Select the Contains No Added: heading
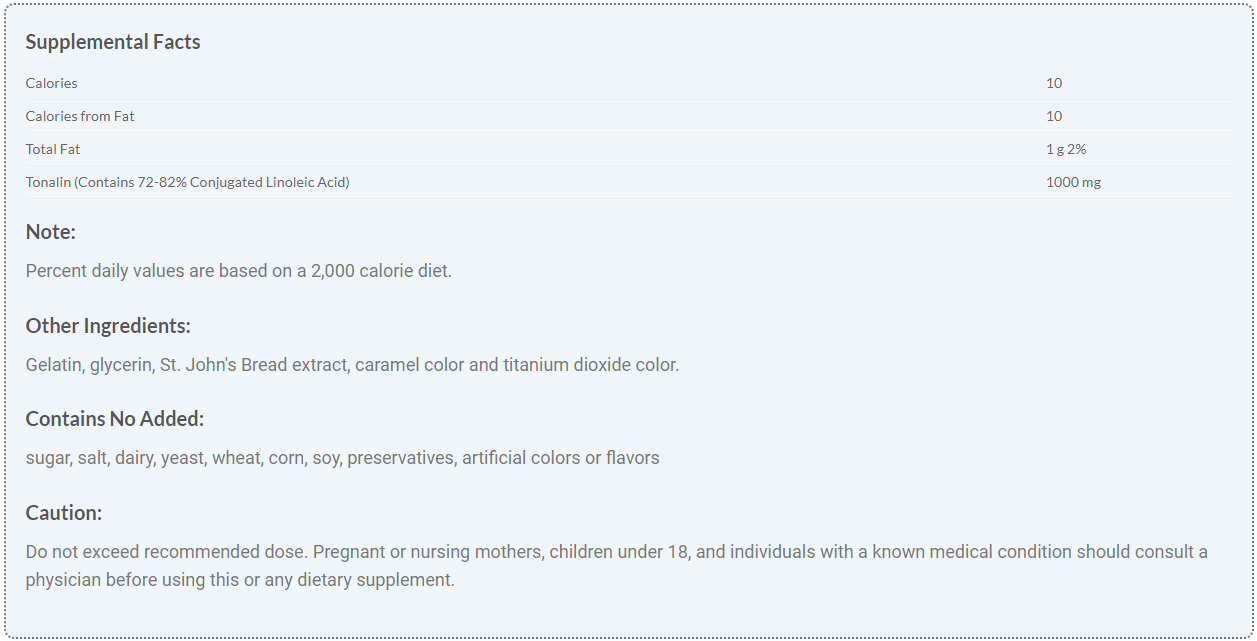1257x641 pixels. point(115,419)
